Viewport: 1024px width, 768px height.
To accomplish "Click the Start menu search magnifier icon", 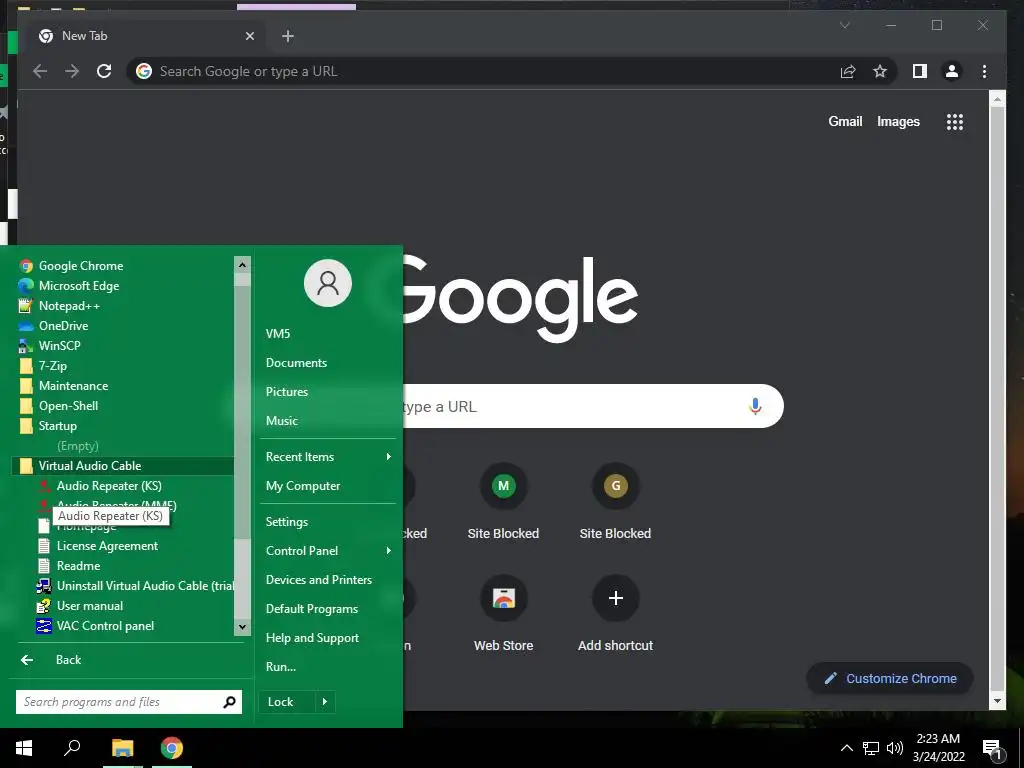I will [230, 702].
